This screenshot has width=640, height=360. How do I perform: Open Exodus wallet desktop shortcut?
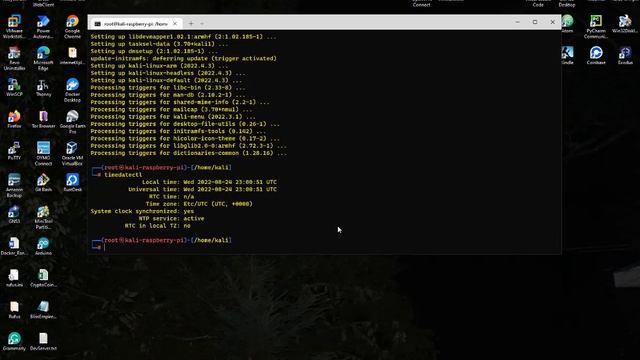click(625, 56)
